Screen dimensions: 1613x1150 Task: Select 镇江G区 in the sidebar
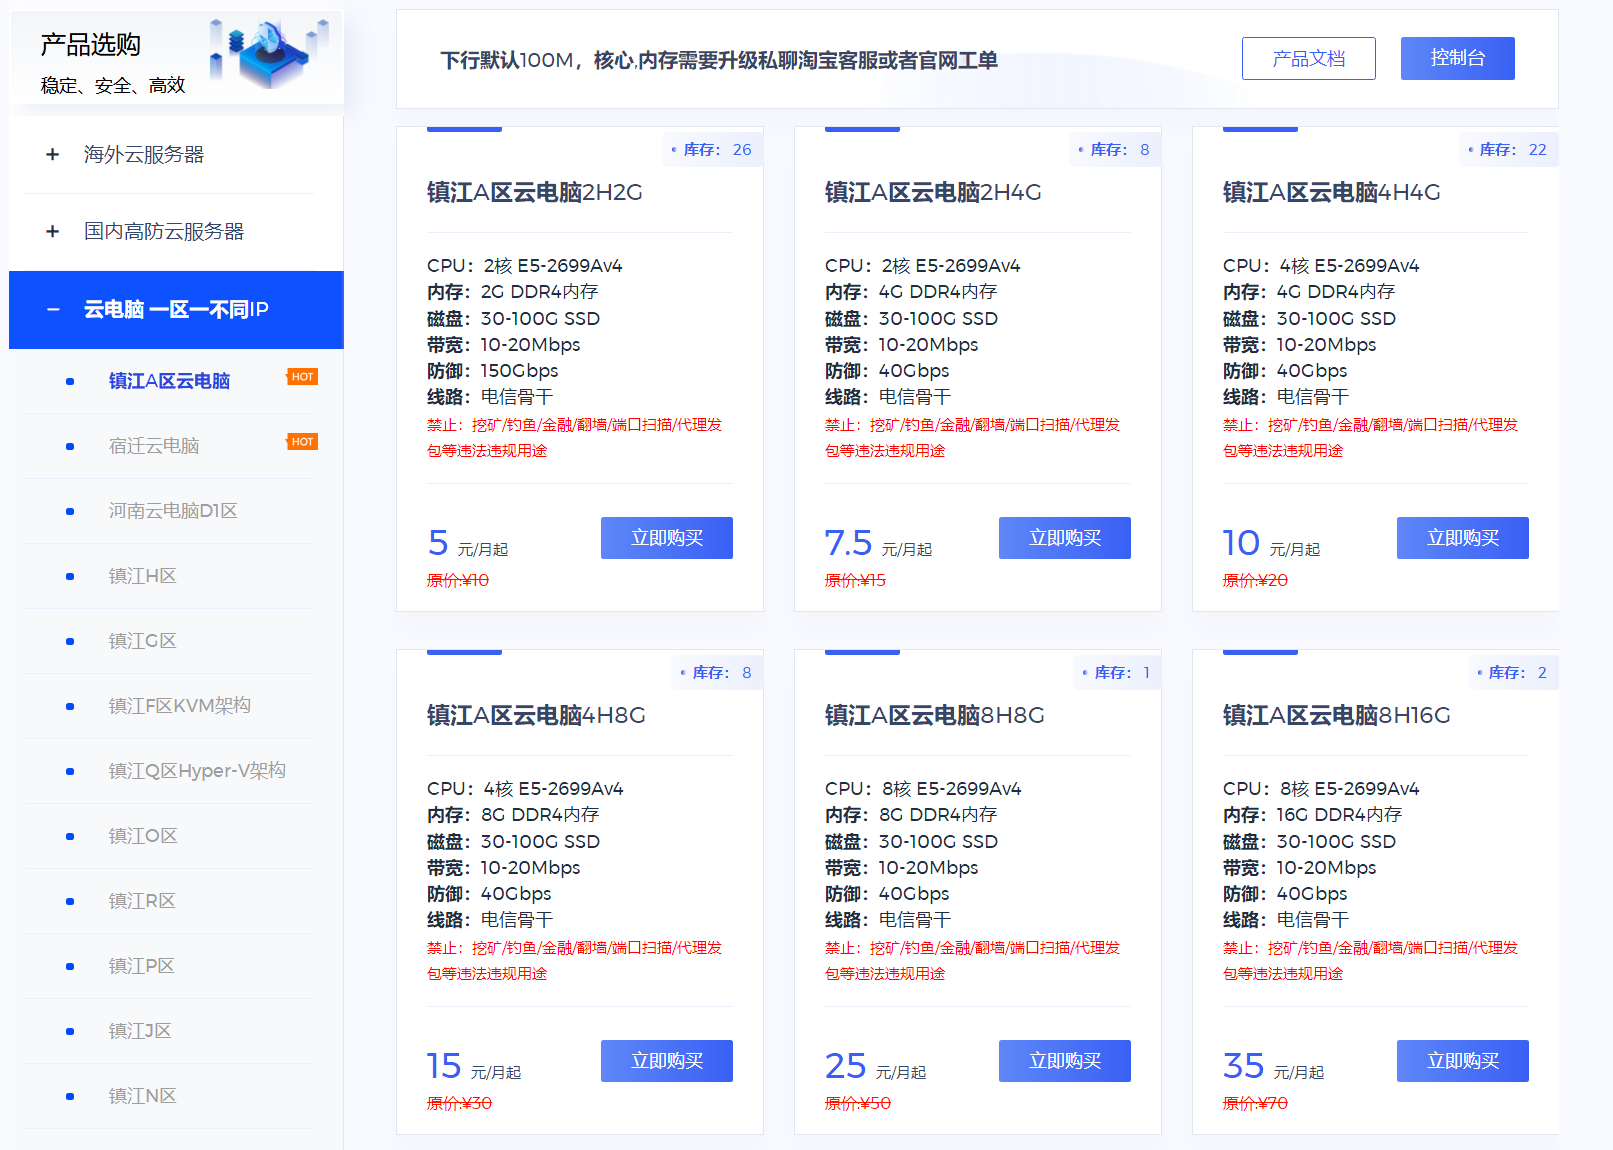[142, 641]
